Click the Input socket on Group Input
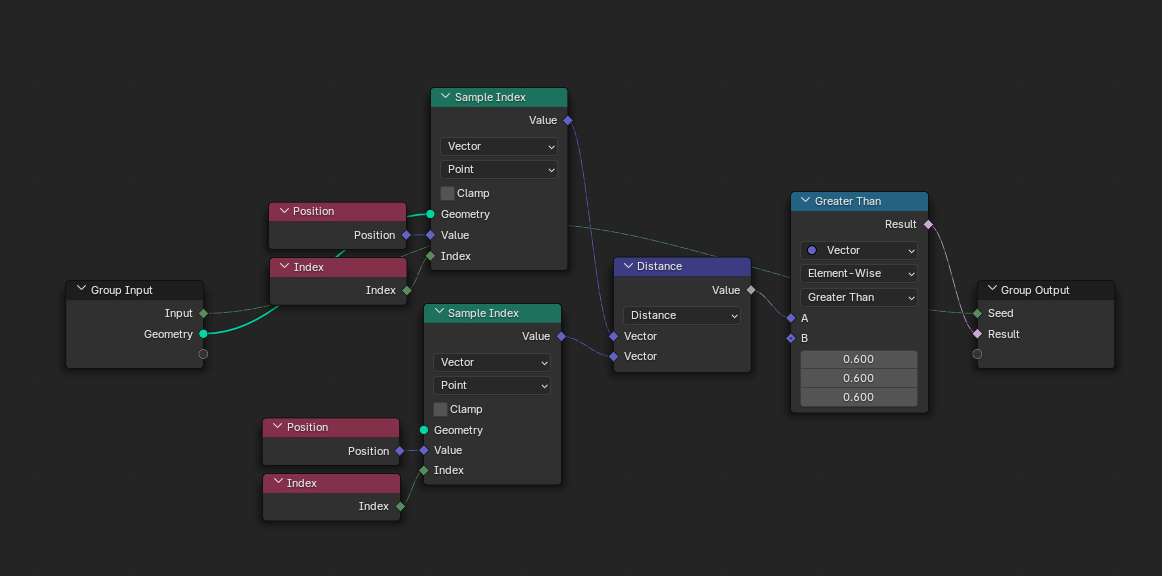Image resolution: width=1162 pixels, height=576 pixels. point(203,314)
